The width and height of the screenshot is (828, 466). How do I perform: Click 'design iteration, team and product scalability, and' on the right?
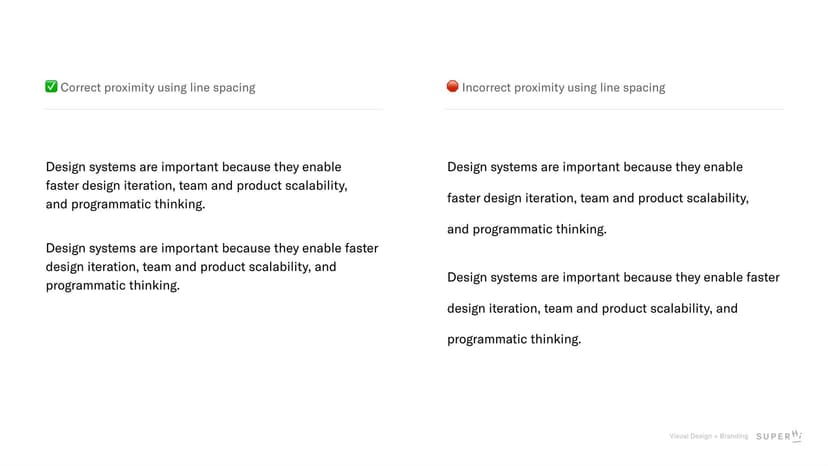592,308
